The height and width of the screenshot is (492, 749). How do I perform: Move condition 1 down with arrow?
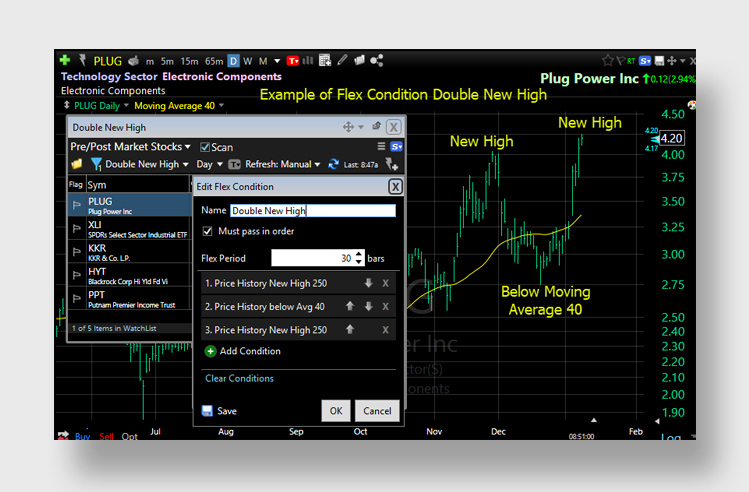[368, 283]
